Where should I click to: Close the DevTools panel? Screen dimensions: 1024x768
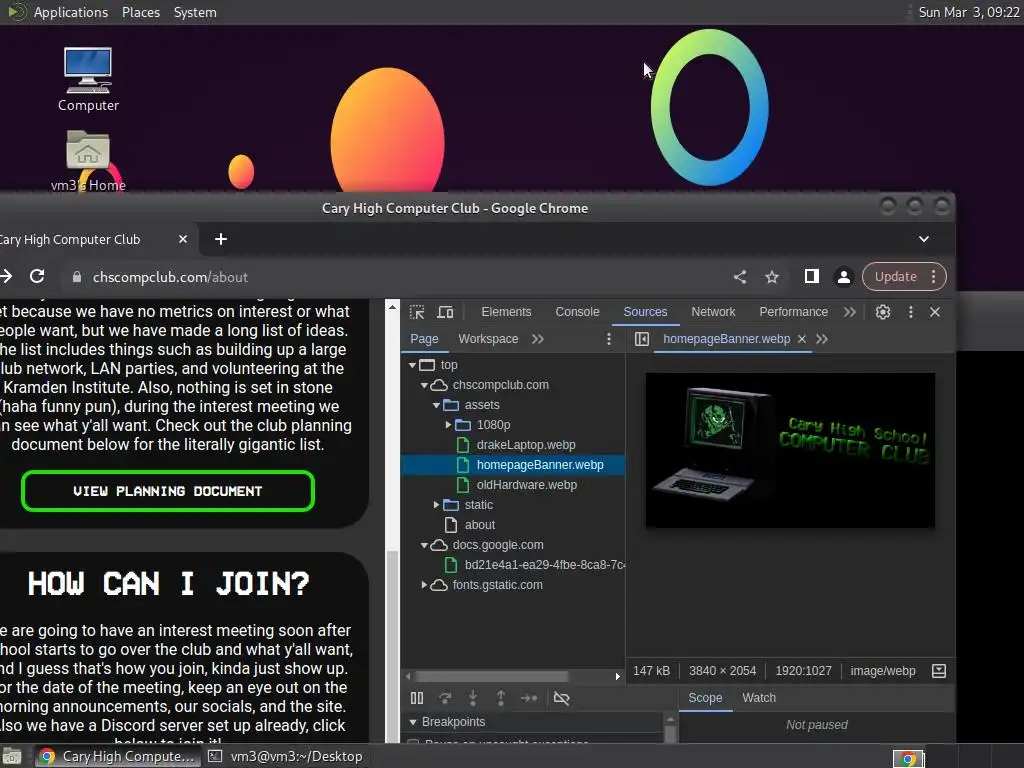pos(935,312)
